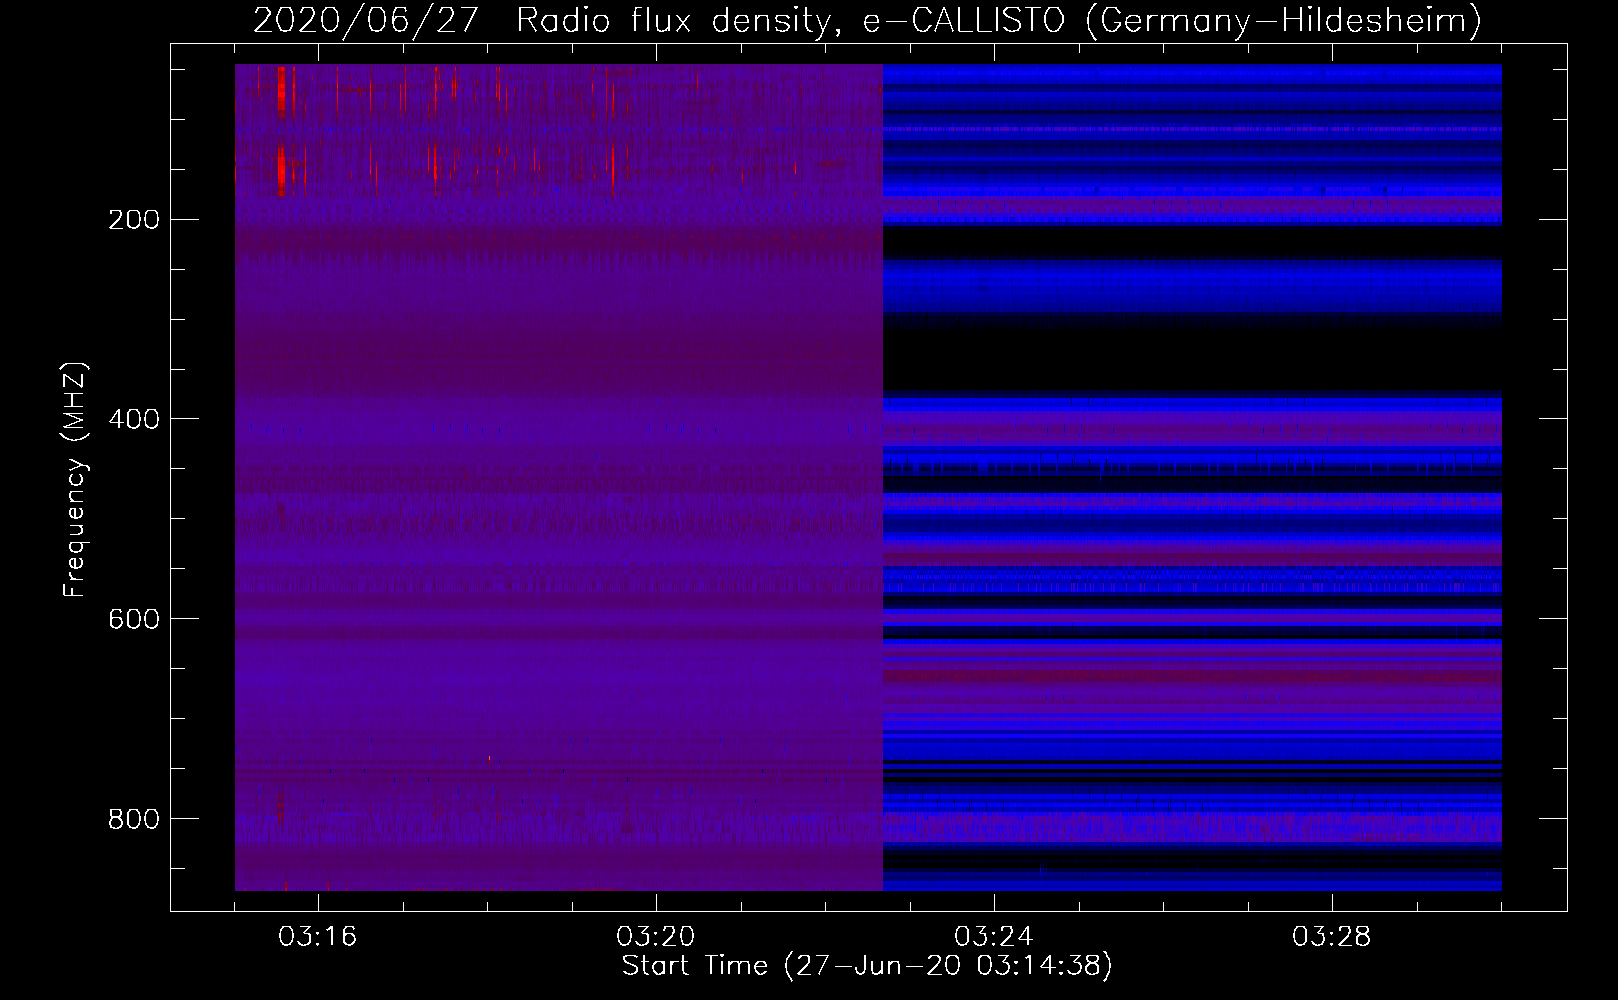Click the plot title 'Radio flux density, e-CALLISTO (Germany-Hildesheim)'

pyautogui.click(x=999, y=20)
